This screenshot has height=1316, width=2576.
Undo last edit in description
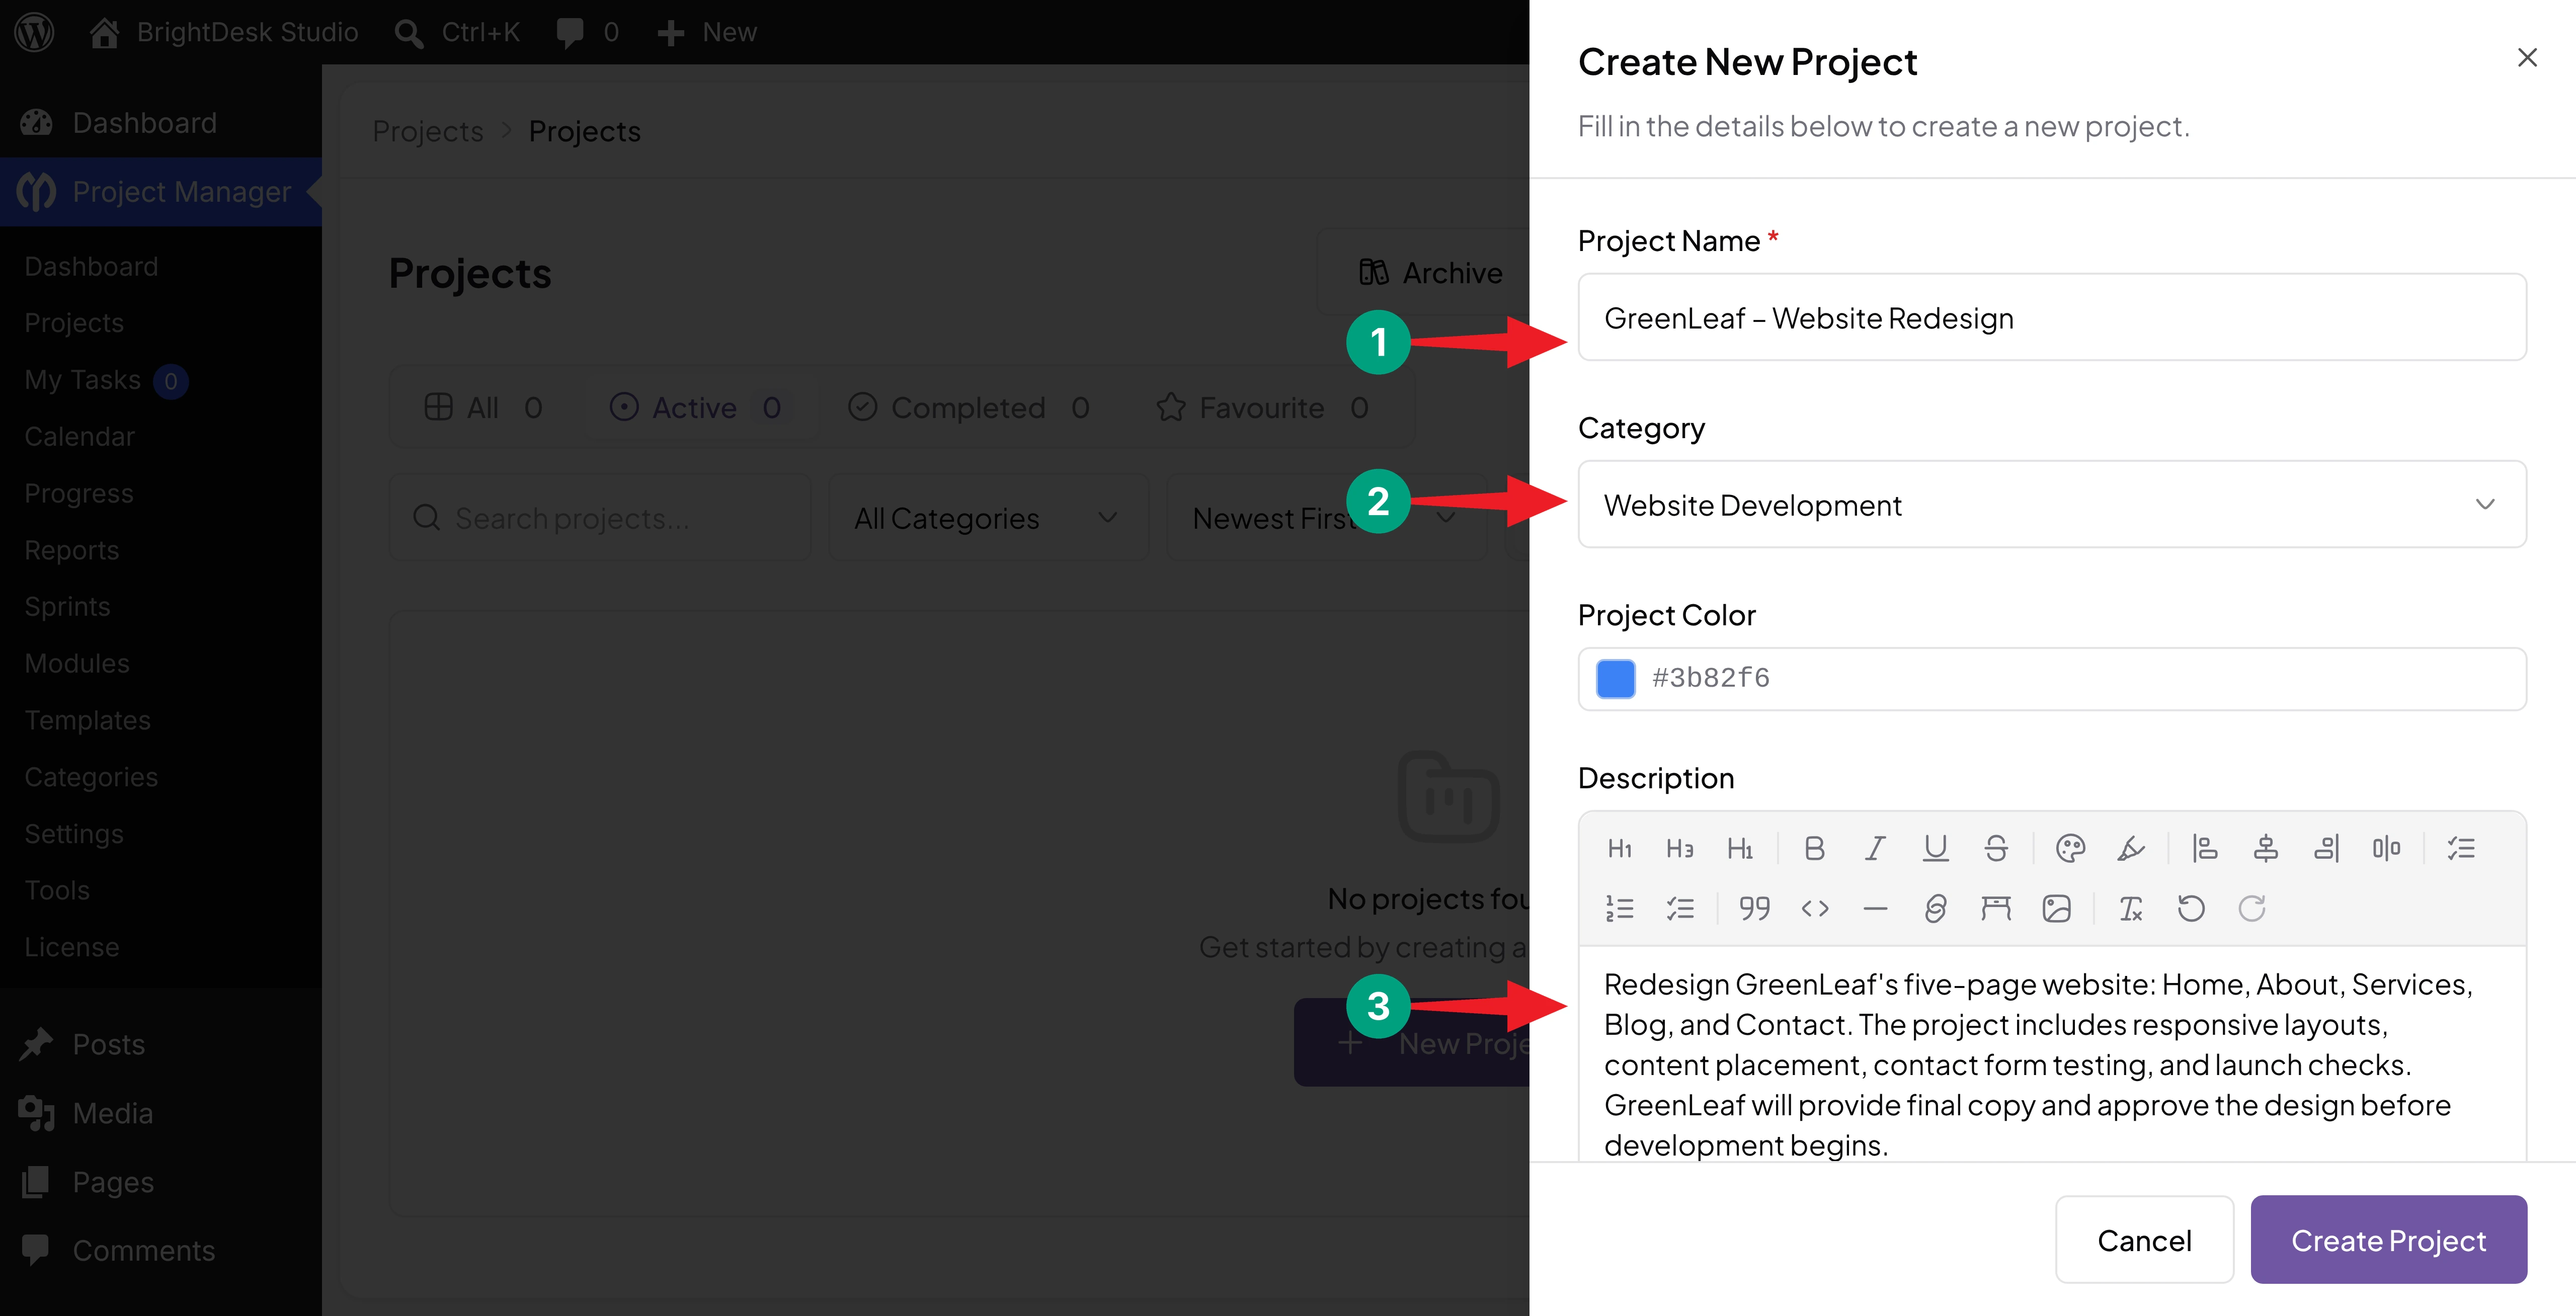point(2191,909)
